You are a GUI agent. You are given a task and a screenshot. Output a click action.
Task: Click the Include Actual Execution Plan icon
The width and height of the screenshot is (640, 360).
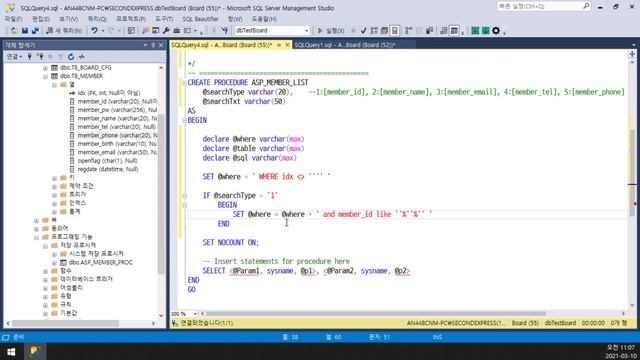[409, 31]
